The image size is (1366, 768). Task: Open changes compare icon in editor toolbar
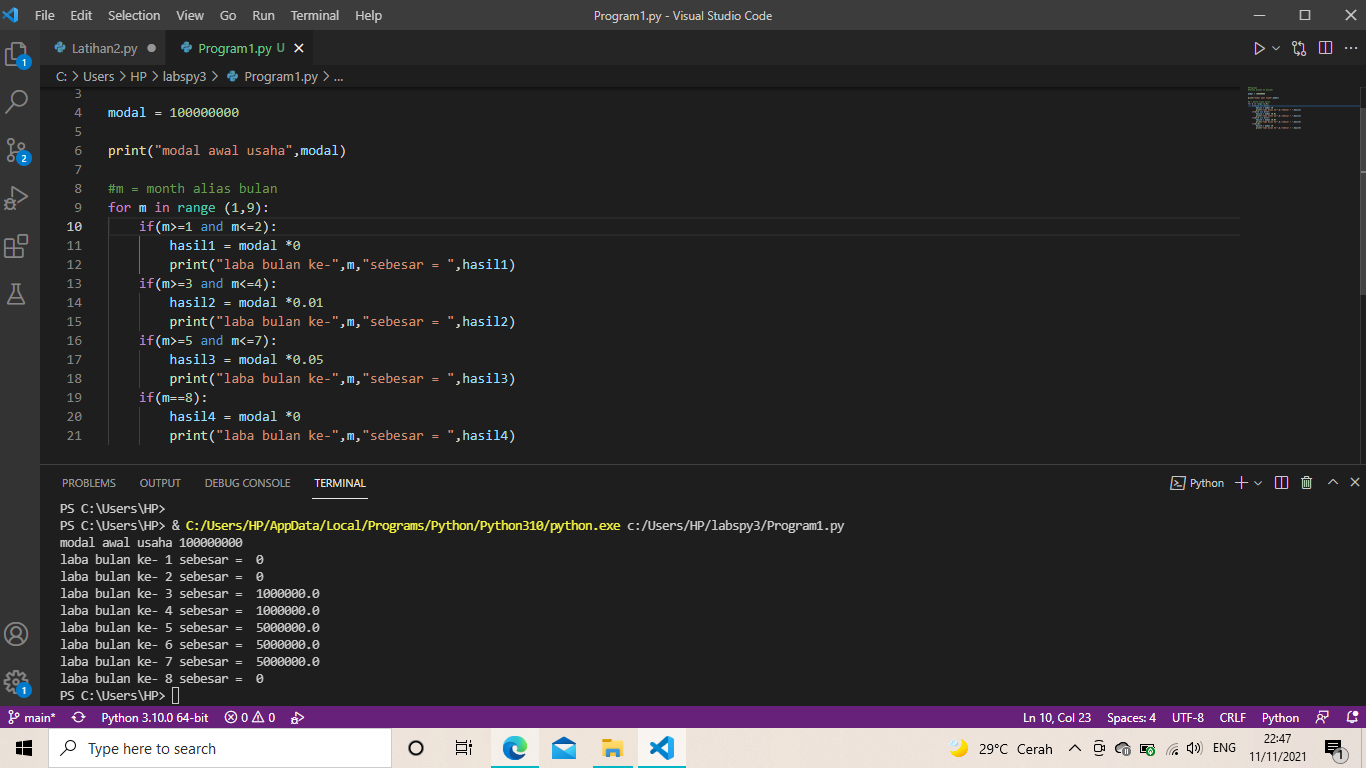pyautogui.click(x=1299, y=48)
